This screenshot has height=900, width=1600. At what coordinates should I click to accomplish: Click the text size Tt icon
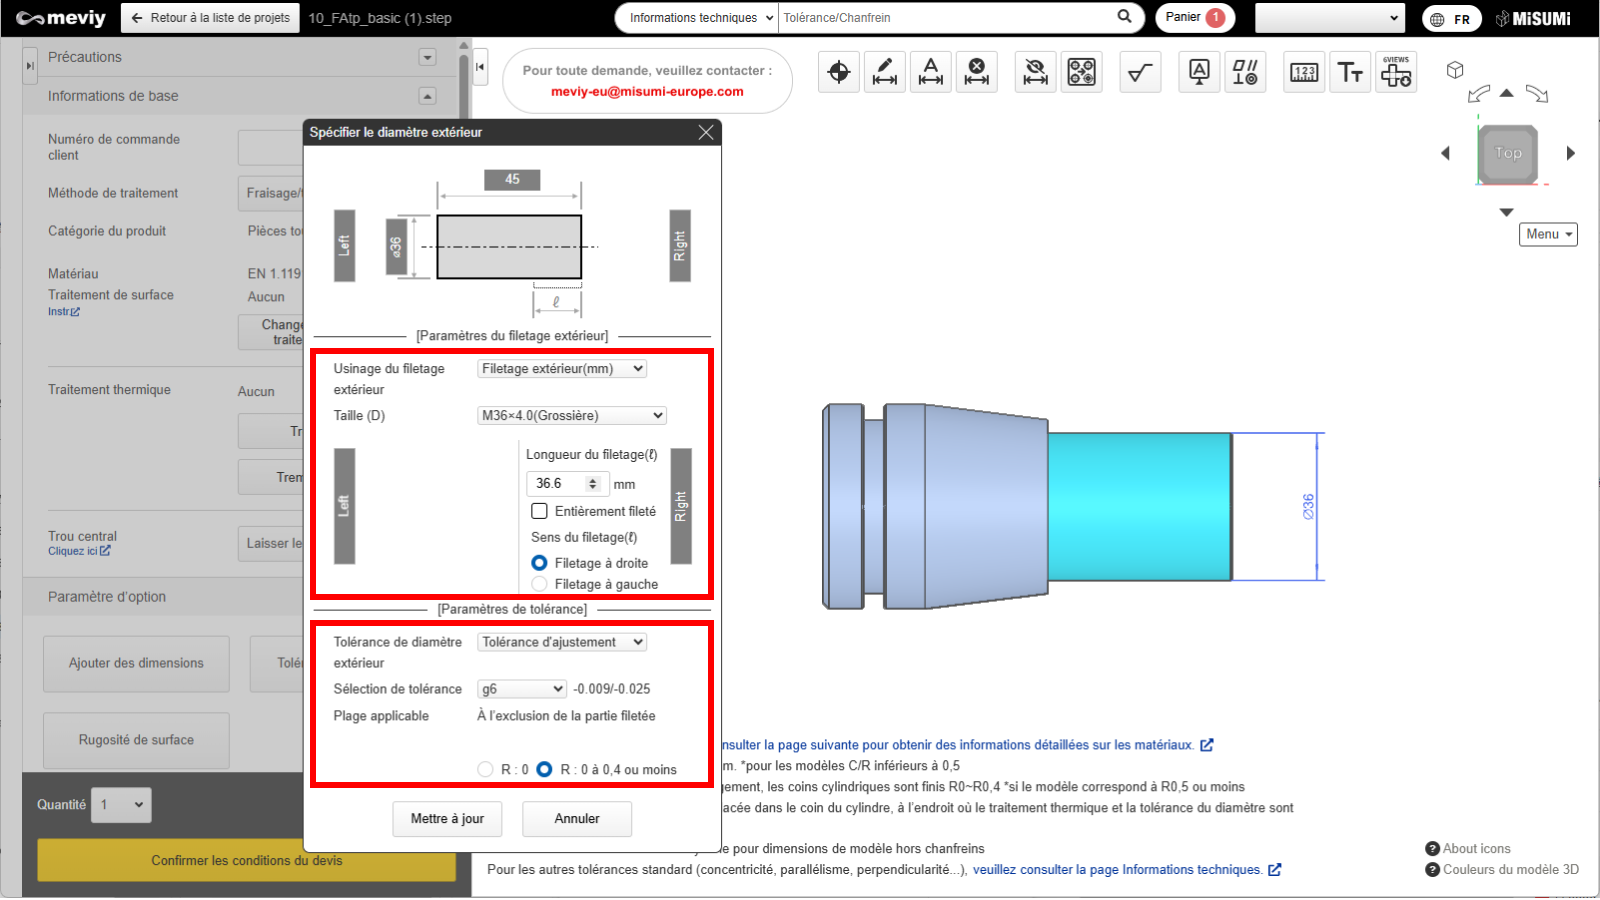pos(1350,72)
